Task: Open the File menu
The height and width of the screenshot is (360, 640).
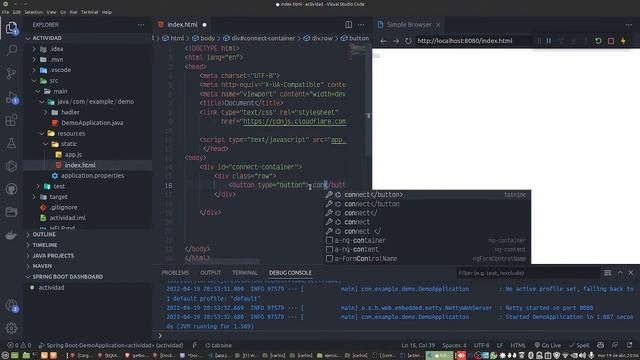Action: click(x=5, y=12)
